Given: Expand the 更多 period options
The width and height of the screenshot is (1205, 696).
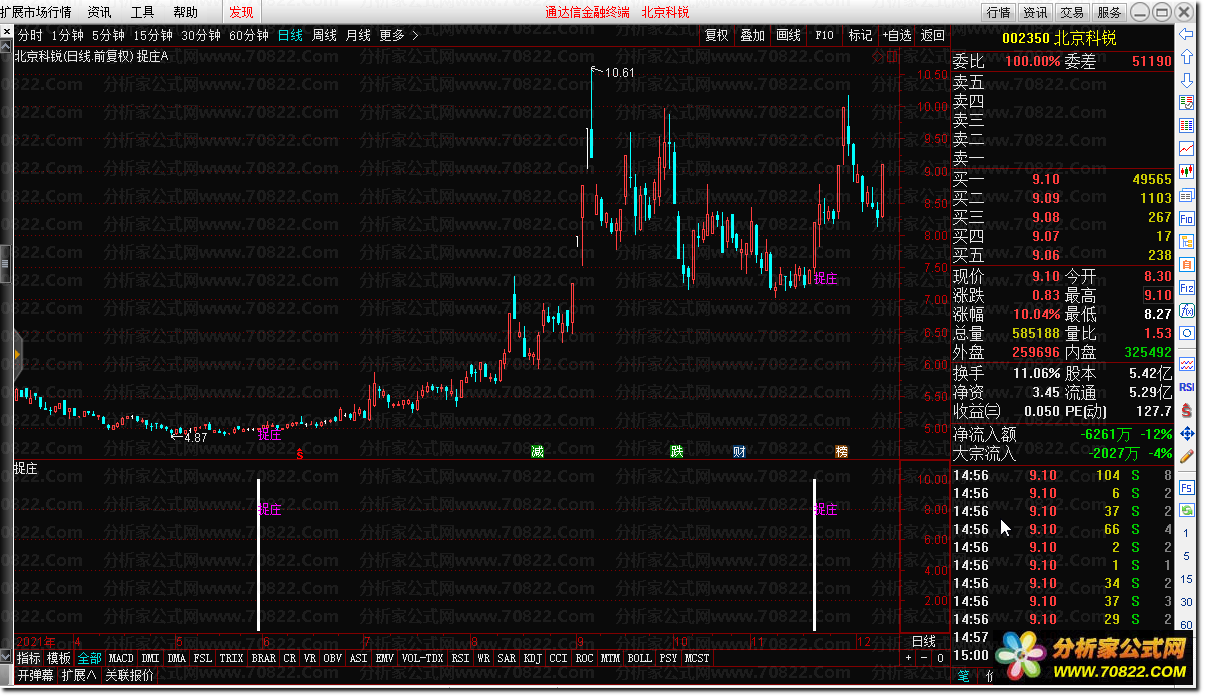Looking at the screenshot, I should pyautogui.click(x=398, y=35).
